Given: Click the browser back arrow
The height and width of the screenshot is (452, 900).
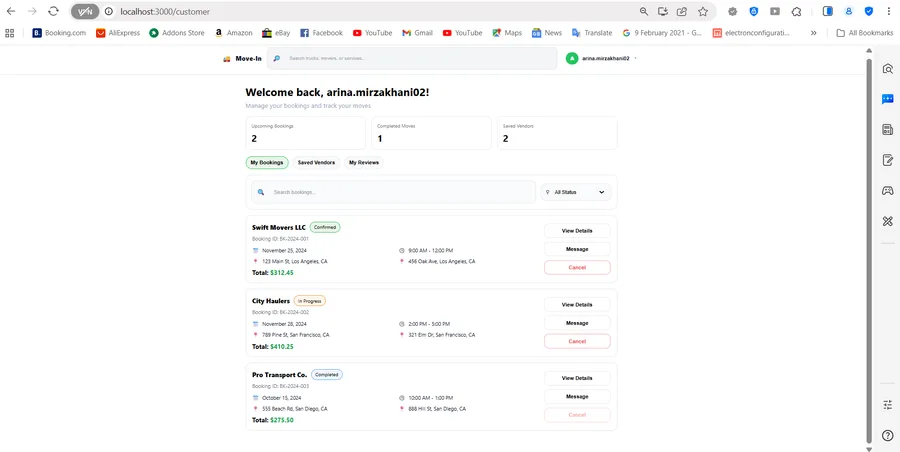Looking at the screenshot, I should click(x=11, y=11).
